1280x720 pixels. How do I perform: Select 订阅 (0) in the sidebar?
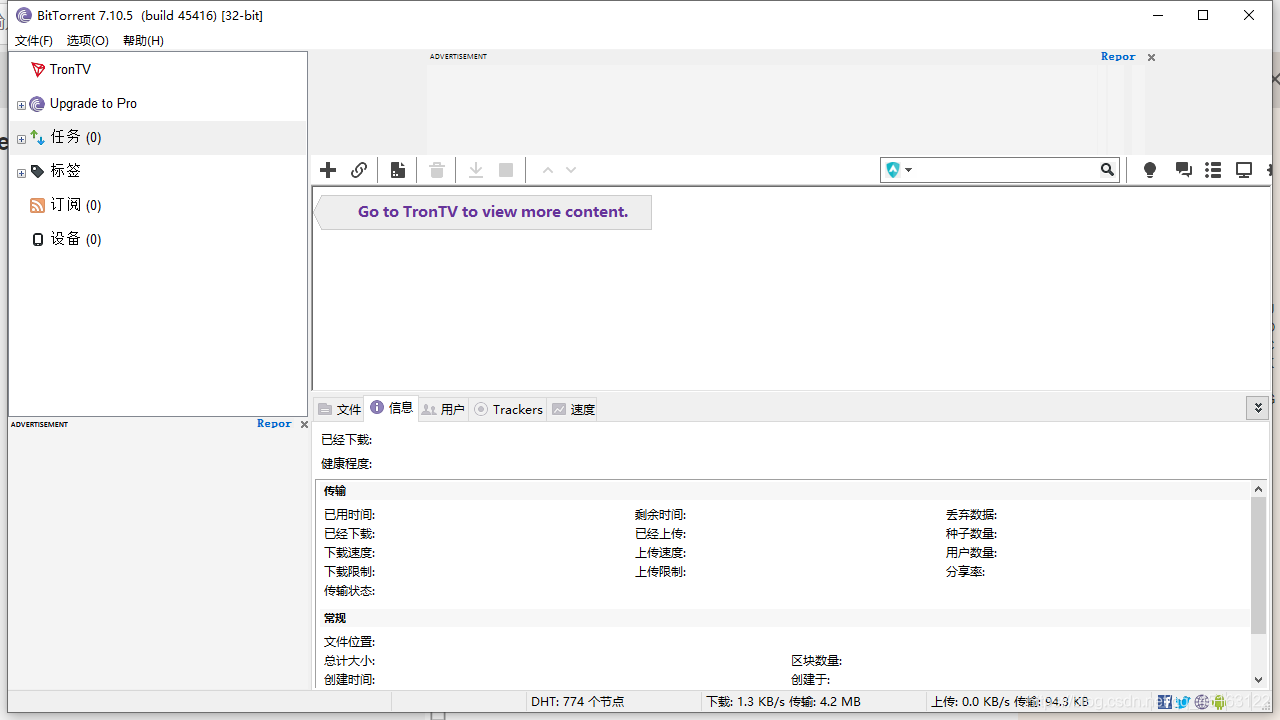158,205
